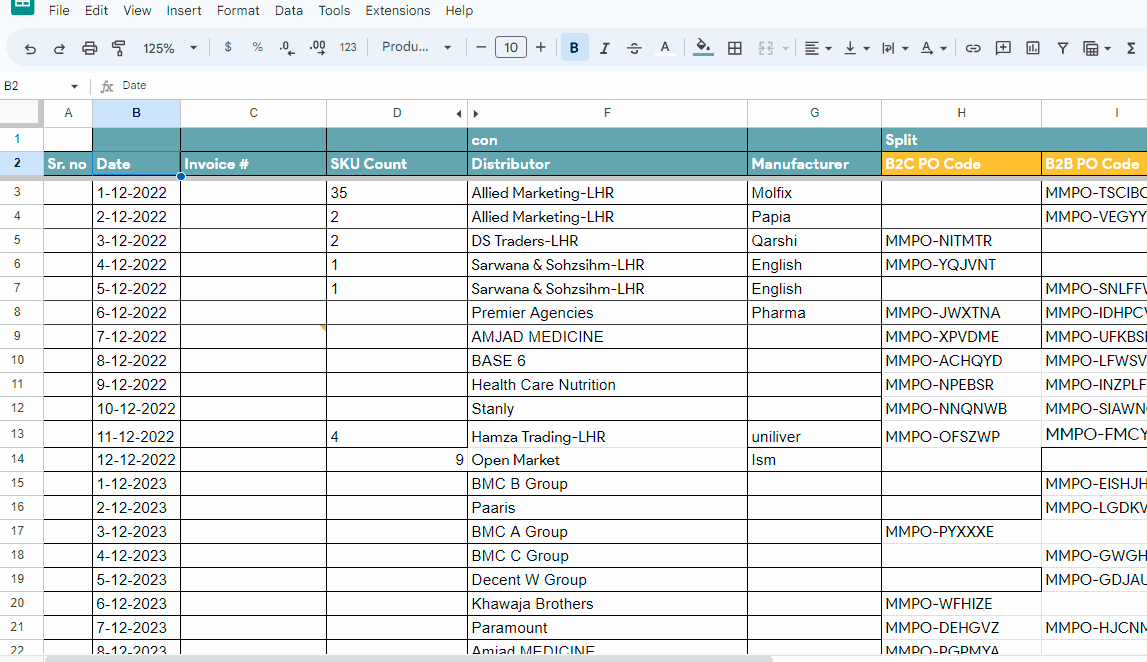Open the Tools menu
This screenshot has width=1147, height=662.
coord(334,10)
